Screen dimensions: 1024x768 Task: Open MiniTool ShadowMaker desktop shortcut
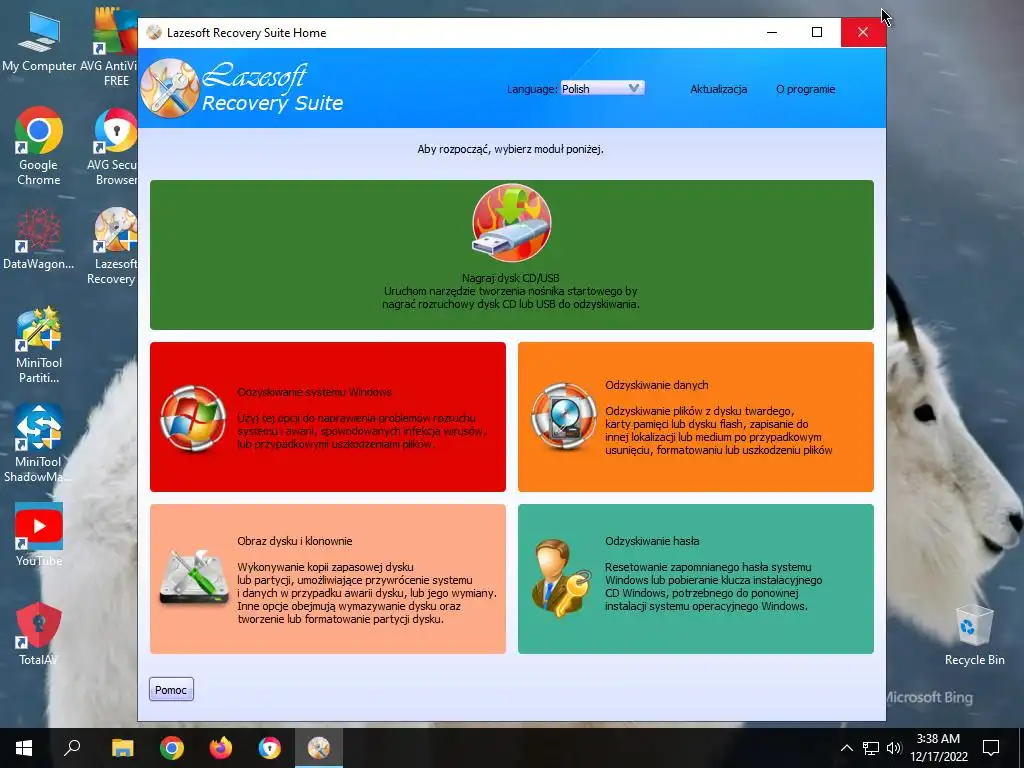39,444
